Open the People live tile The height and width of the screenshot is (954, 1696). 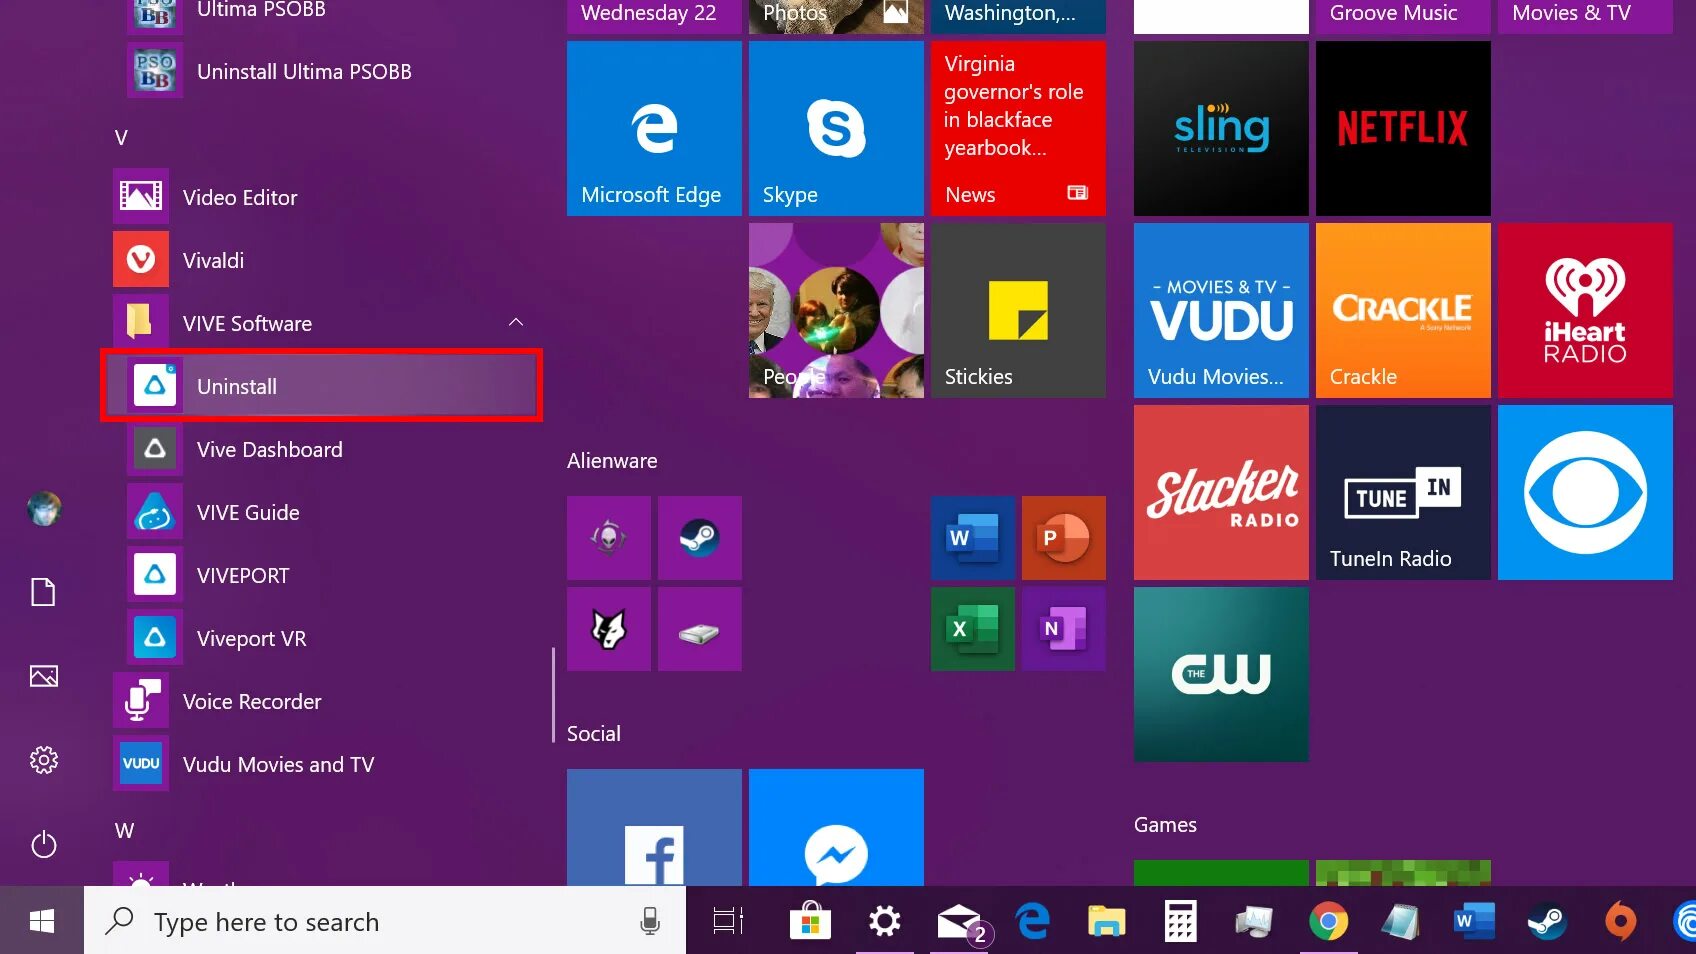pos(836,310)
